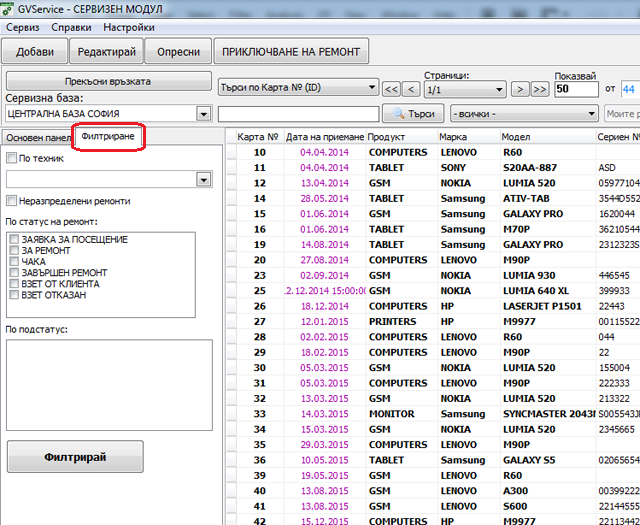The height and width of the screenshot is (525, 640).
Task: Sort by Модел column header
Action: (x=548, y=137)
